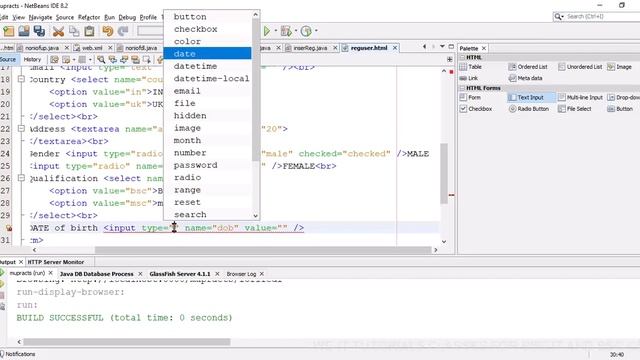Open the Refactor menu
This screenshot has height=360, width=640.
[89, 17]
